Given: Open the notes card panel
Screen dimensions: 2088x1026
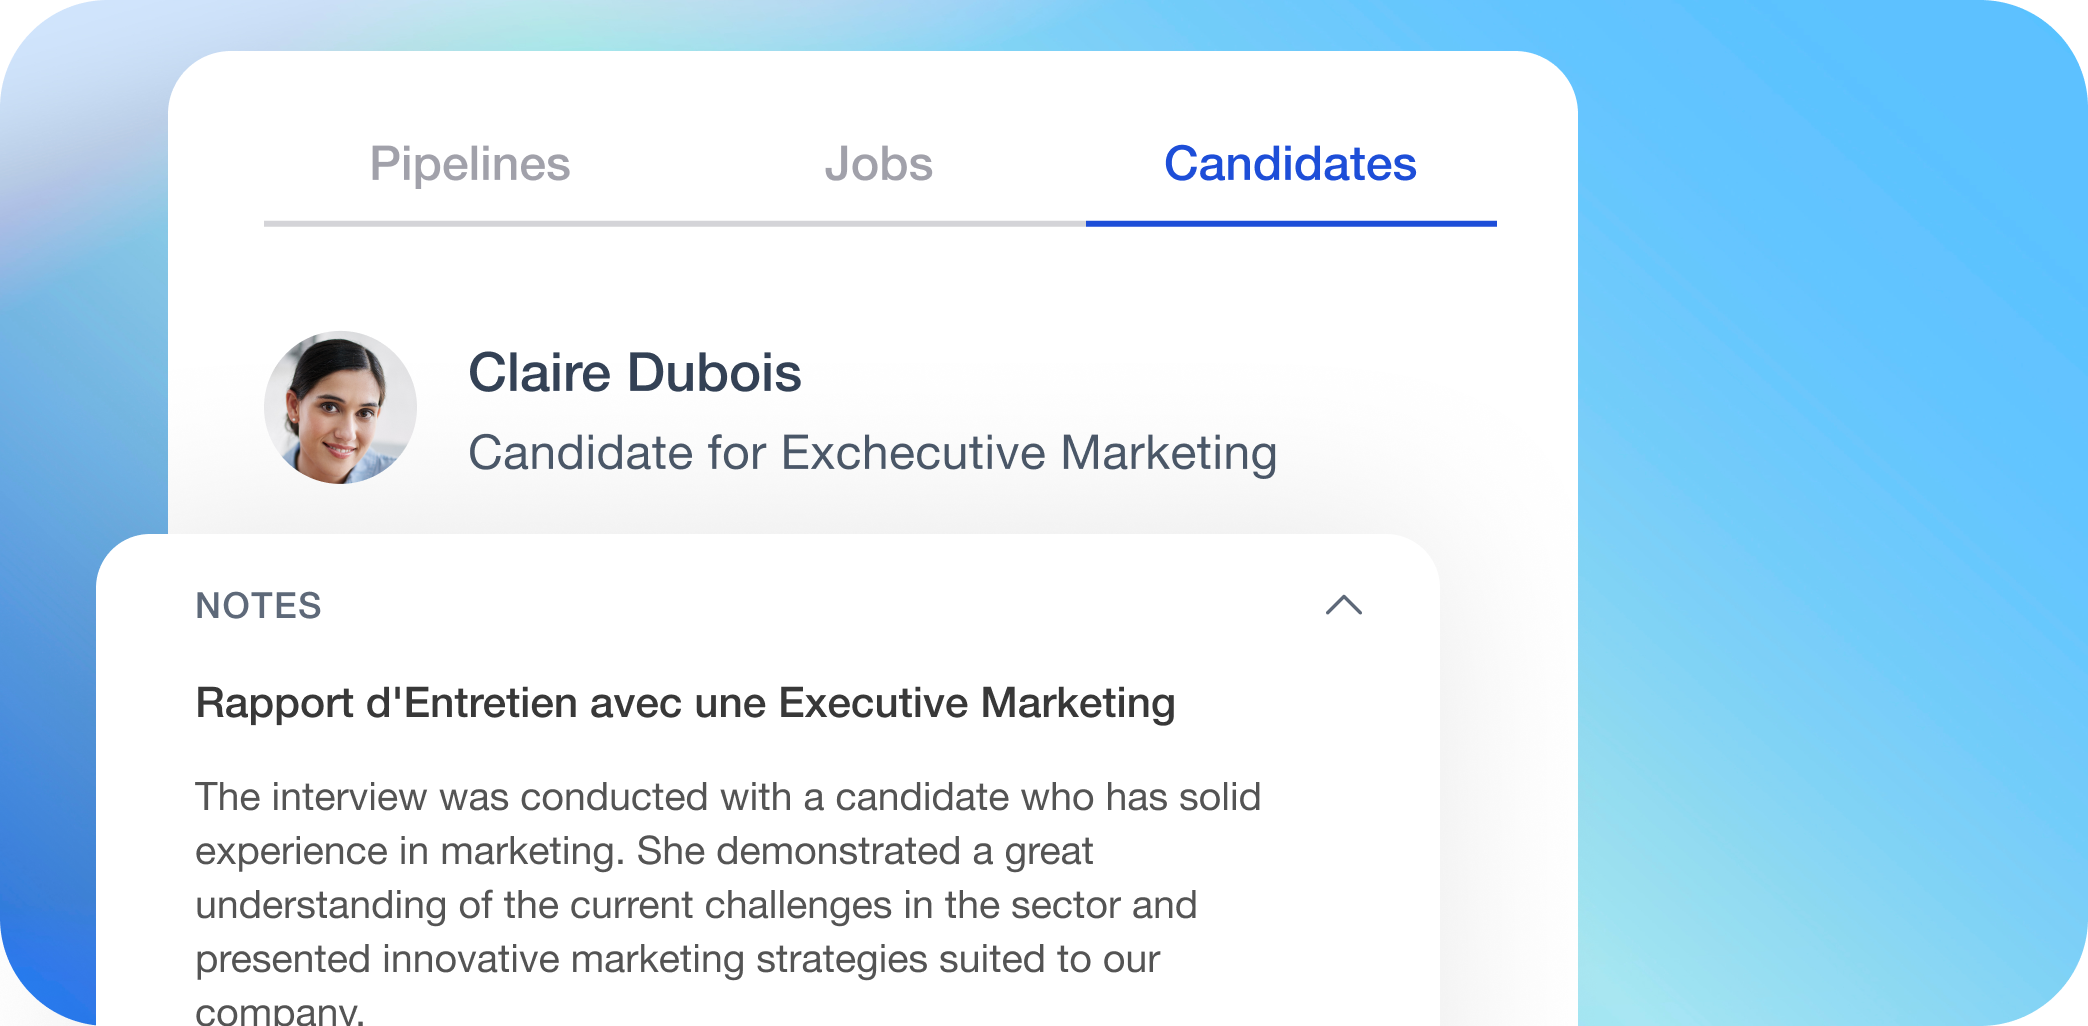Looking at the screenshot, I should click(x=770, y=780).
